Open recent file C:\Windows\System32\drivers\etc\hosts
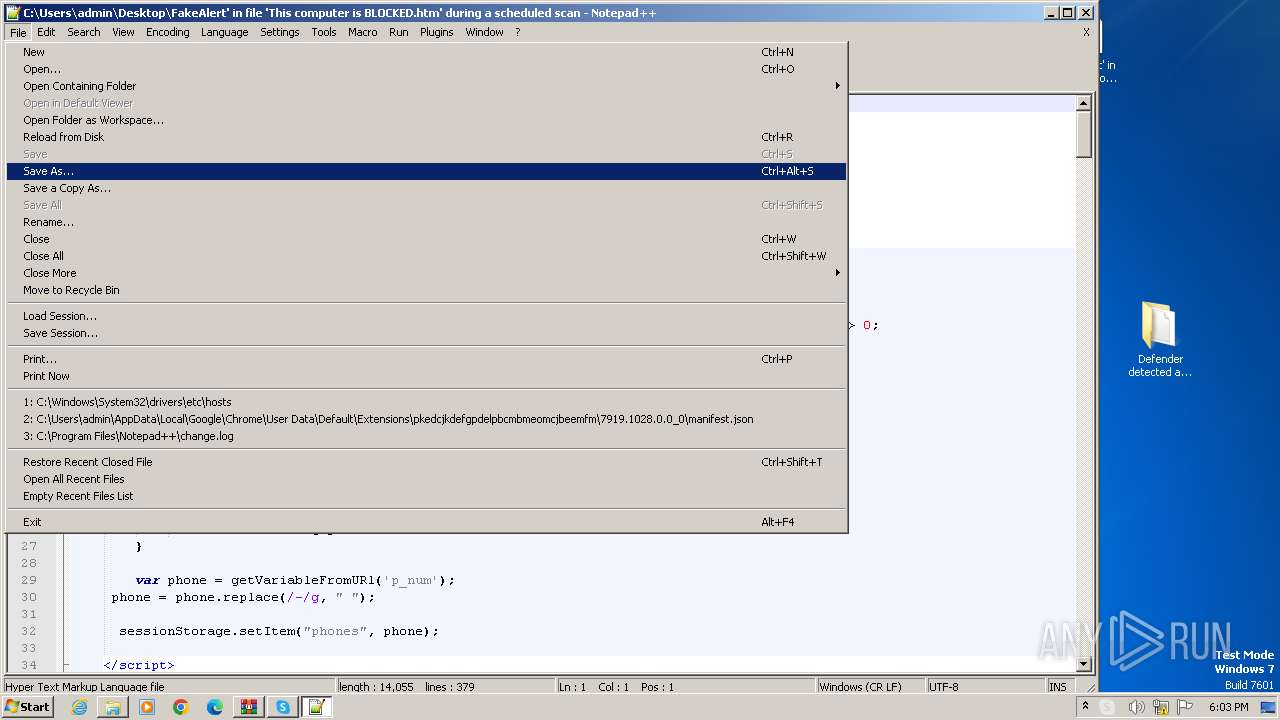Image resolution: width=1280 pixels, height=720 pixels. coord(427,402)
